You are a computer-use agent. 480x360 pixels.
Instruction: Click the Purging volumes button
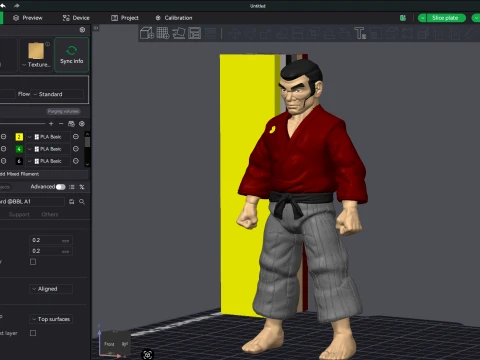pos(63,111)
